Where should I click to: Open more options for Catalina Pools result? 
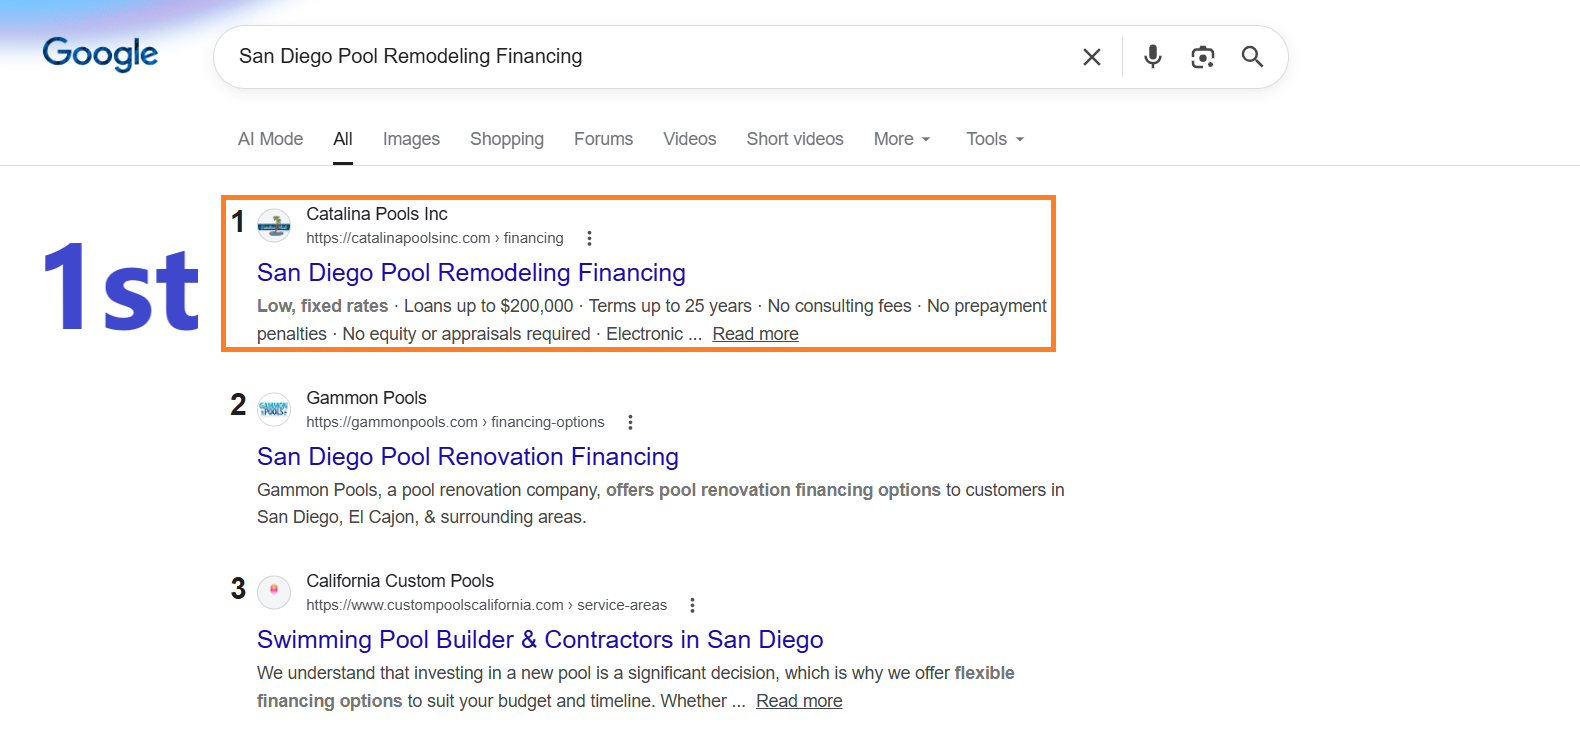[589, 238]
